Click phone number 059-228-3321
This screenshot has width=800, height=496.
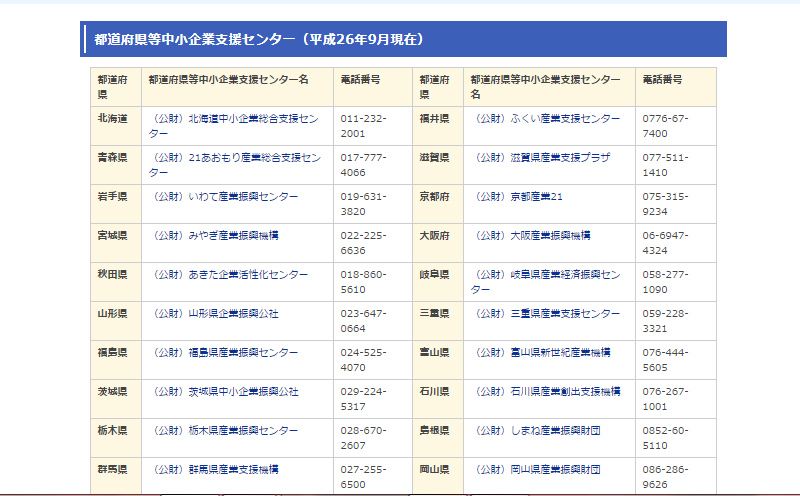pyautogui.click(x=665, y=321)
